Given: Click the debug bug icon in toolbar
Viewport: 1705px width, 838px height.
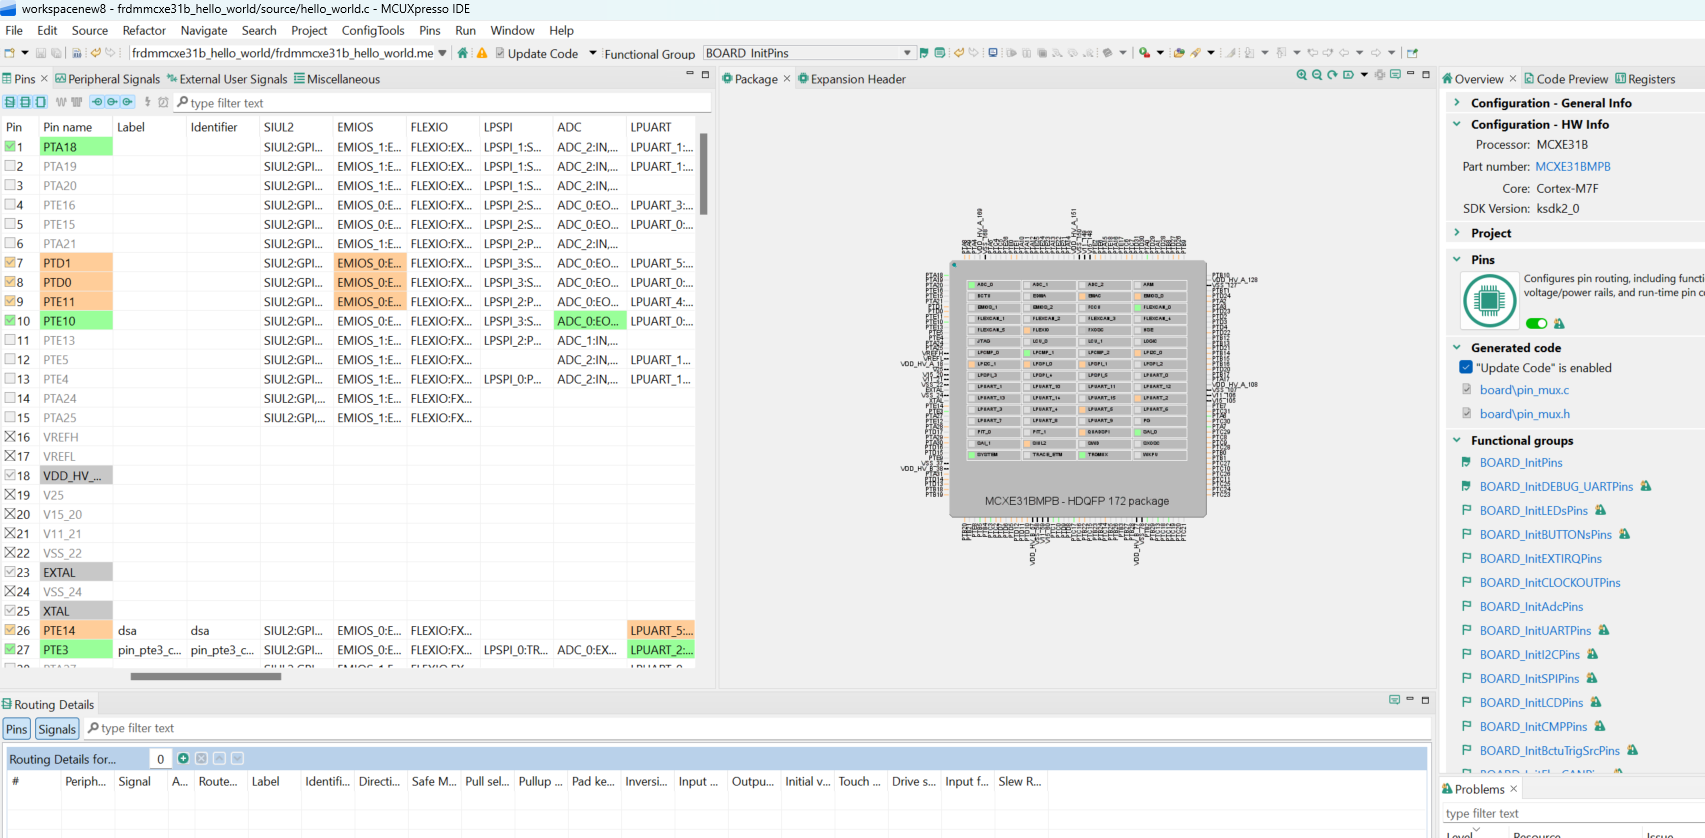Looking at the screenshot, I should (1145, 53).
